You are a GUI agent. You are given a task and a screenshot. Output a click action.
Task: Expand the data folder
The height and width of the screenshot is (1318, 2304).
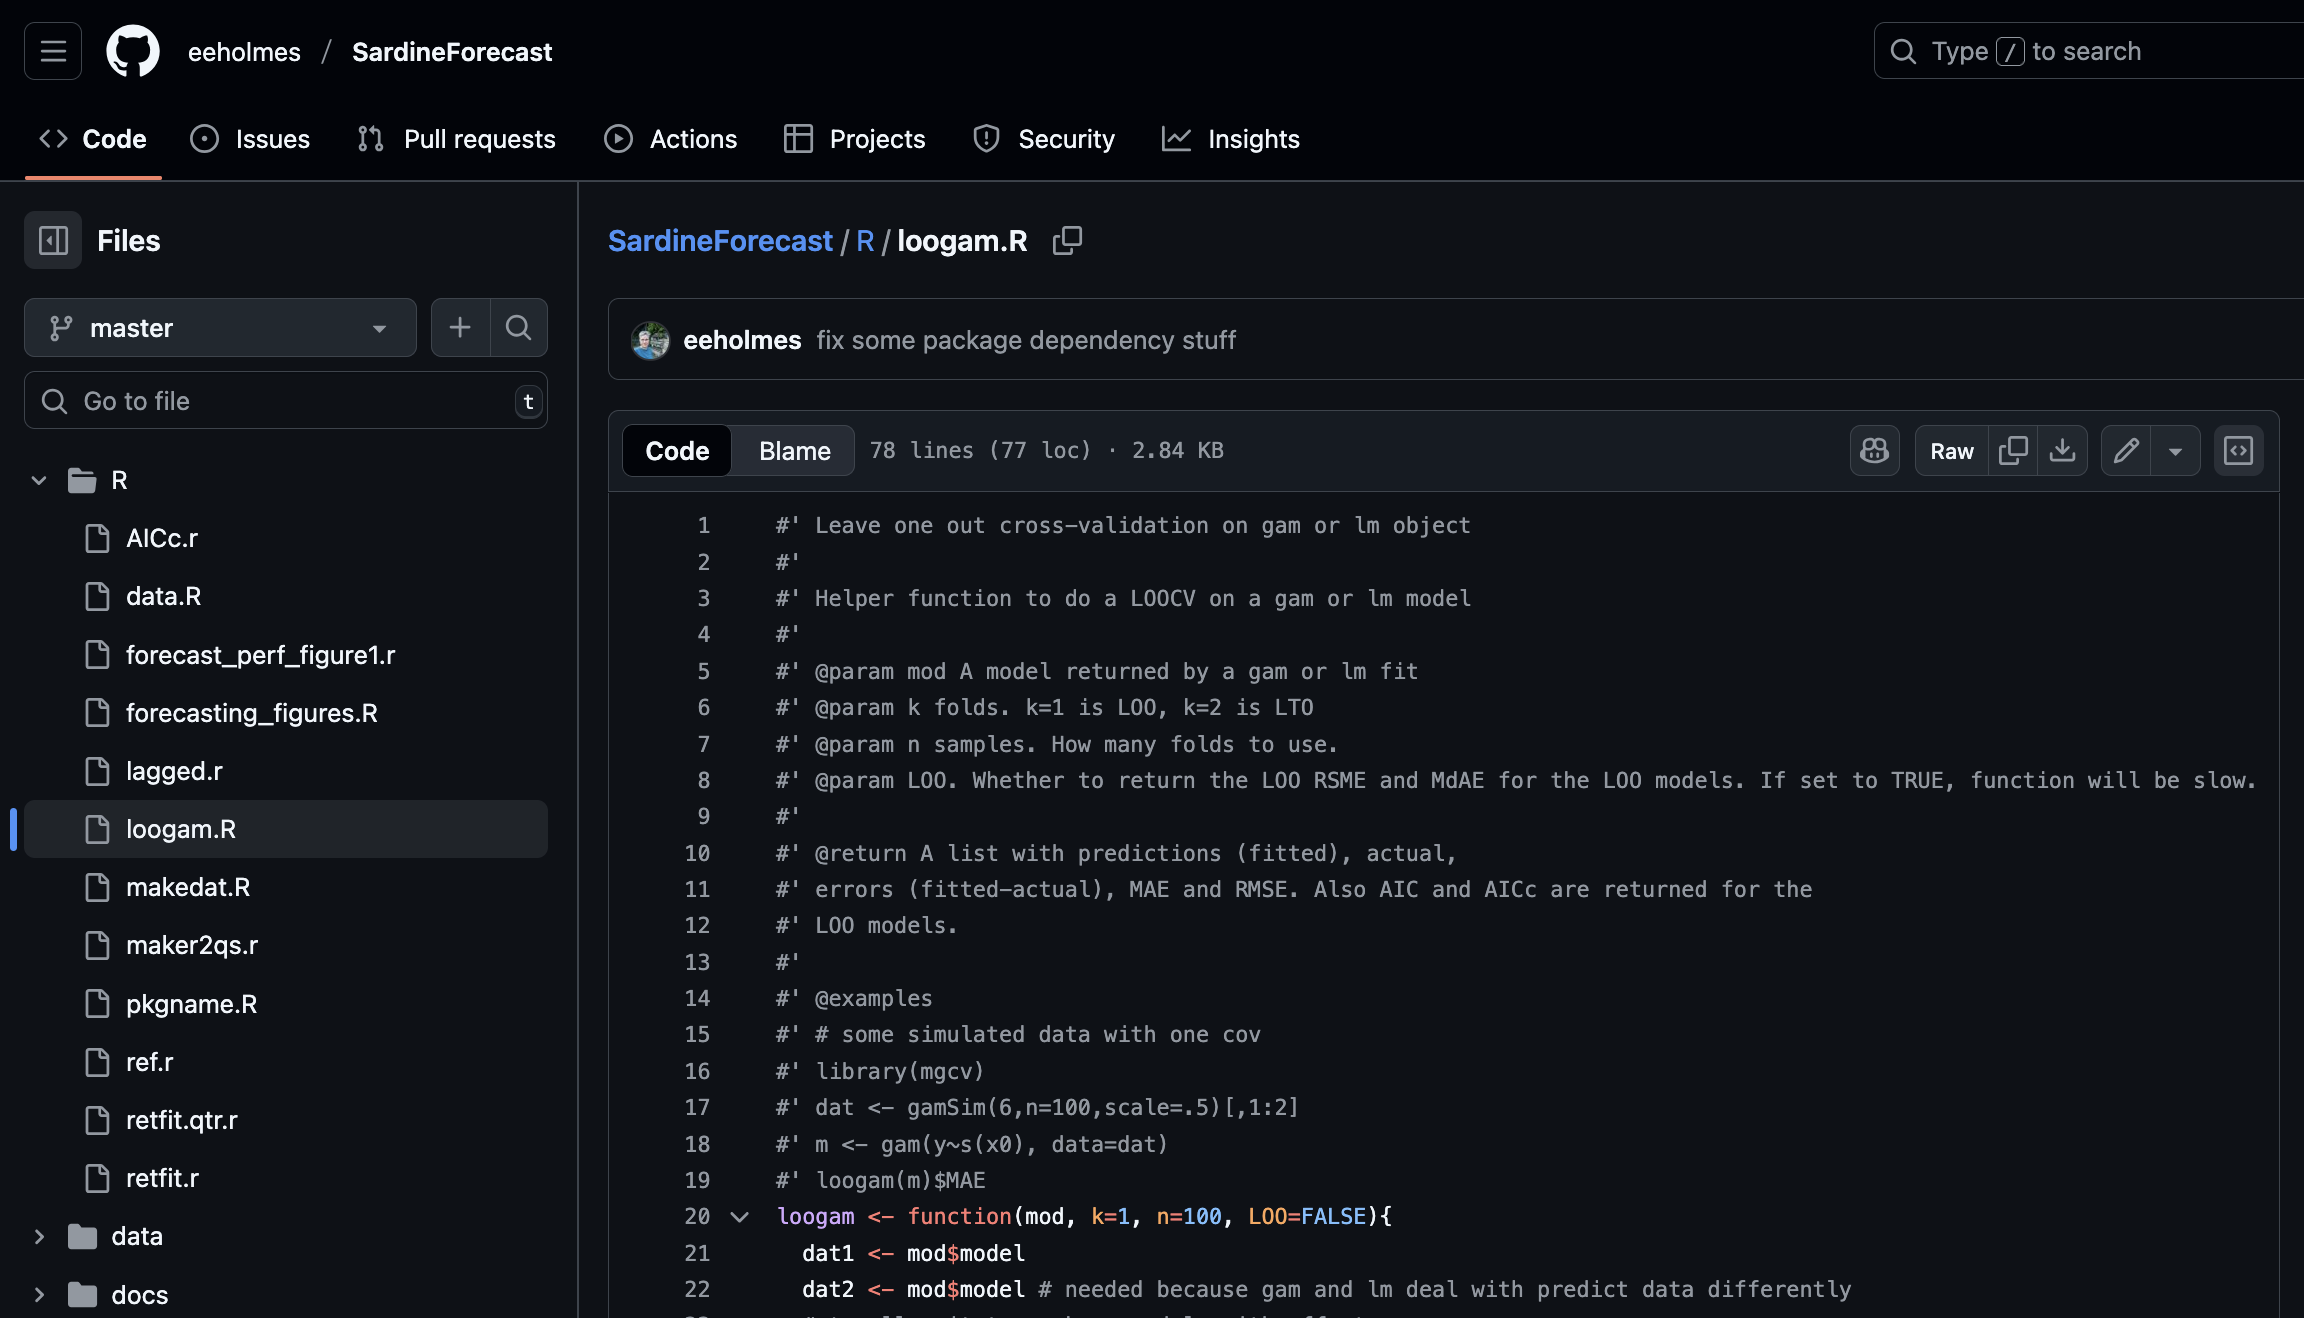coord(39,1237)
